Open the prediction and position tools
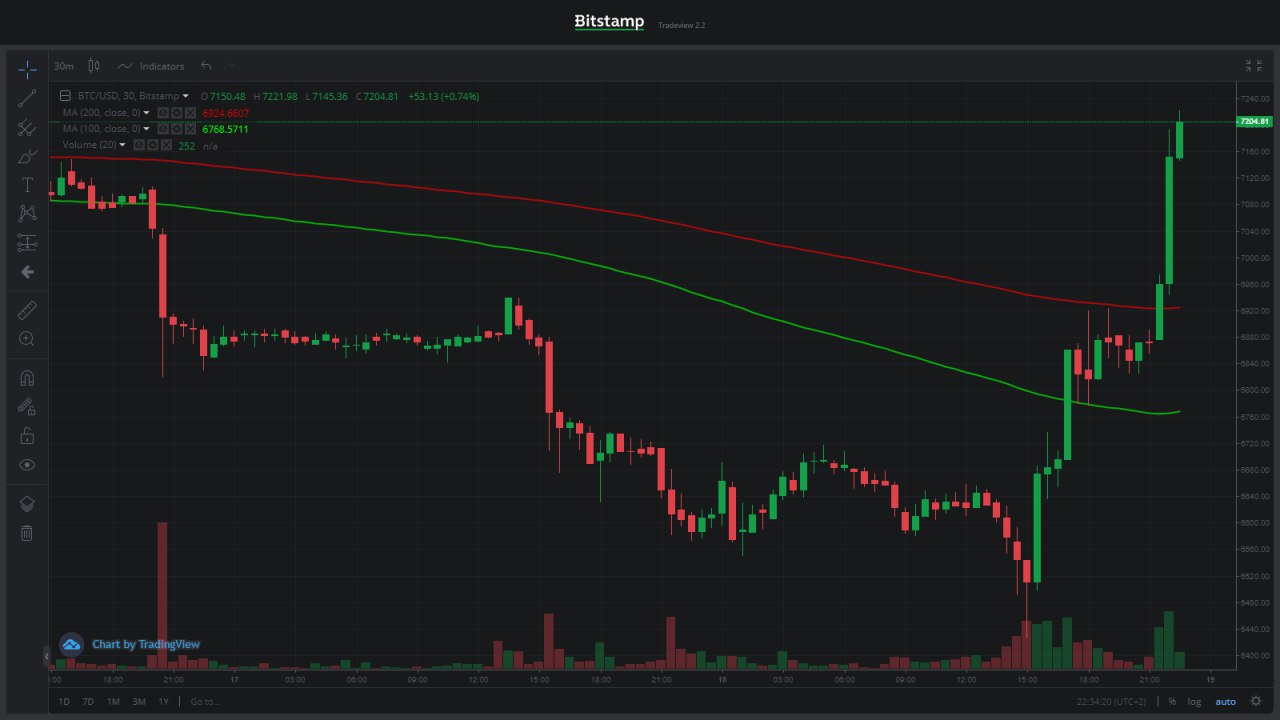Screen dimensions: 1280x720 pos(27,243)
